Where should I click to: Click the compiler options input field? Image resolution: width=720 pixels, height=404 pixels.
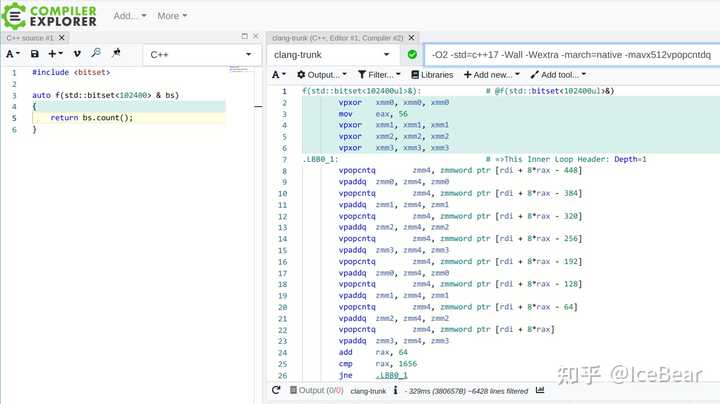[570, 54]
